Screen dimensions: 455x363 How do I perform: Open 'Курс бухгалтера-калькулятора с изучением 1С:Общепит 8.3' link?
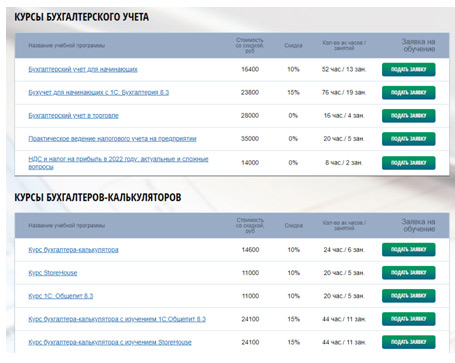click(117, 319)
